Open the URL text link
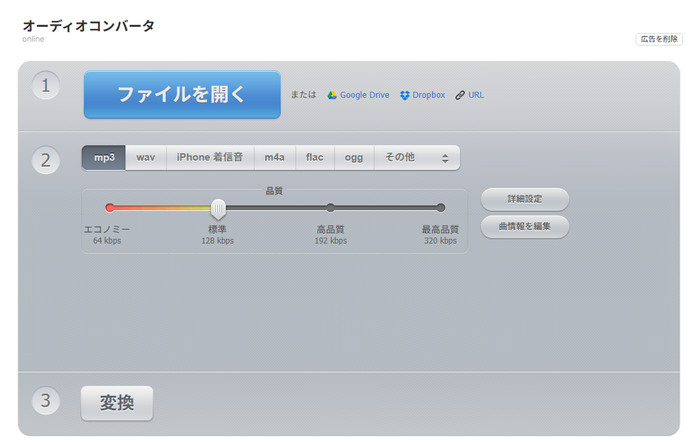 point(476,95)
